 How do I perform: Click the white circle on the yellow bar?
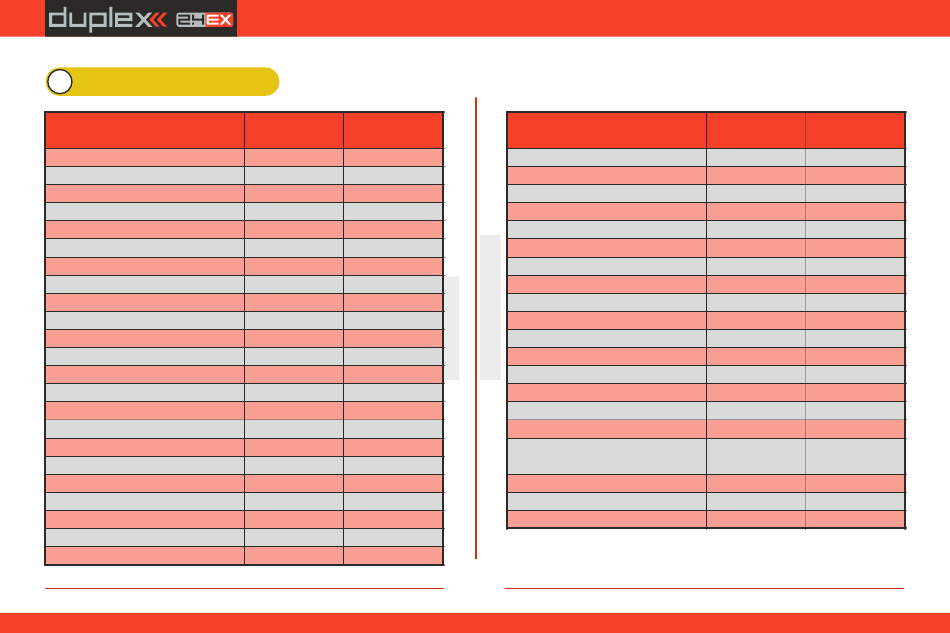coord(60,82)
